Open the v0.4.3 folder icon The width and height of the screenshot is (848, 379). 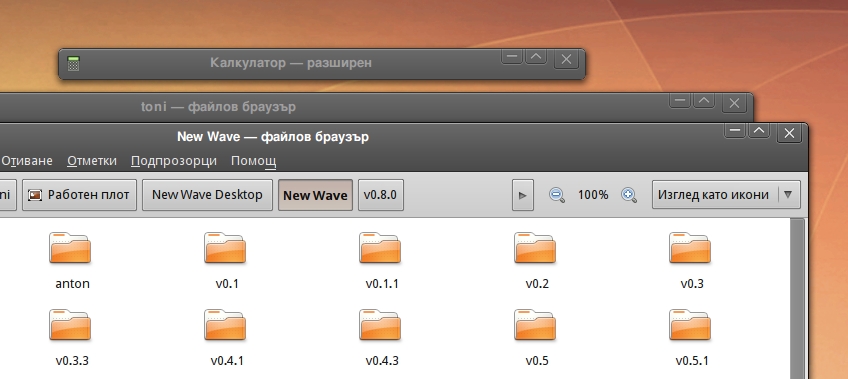tap(380, 325)
